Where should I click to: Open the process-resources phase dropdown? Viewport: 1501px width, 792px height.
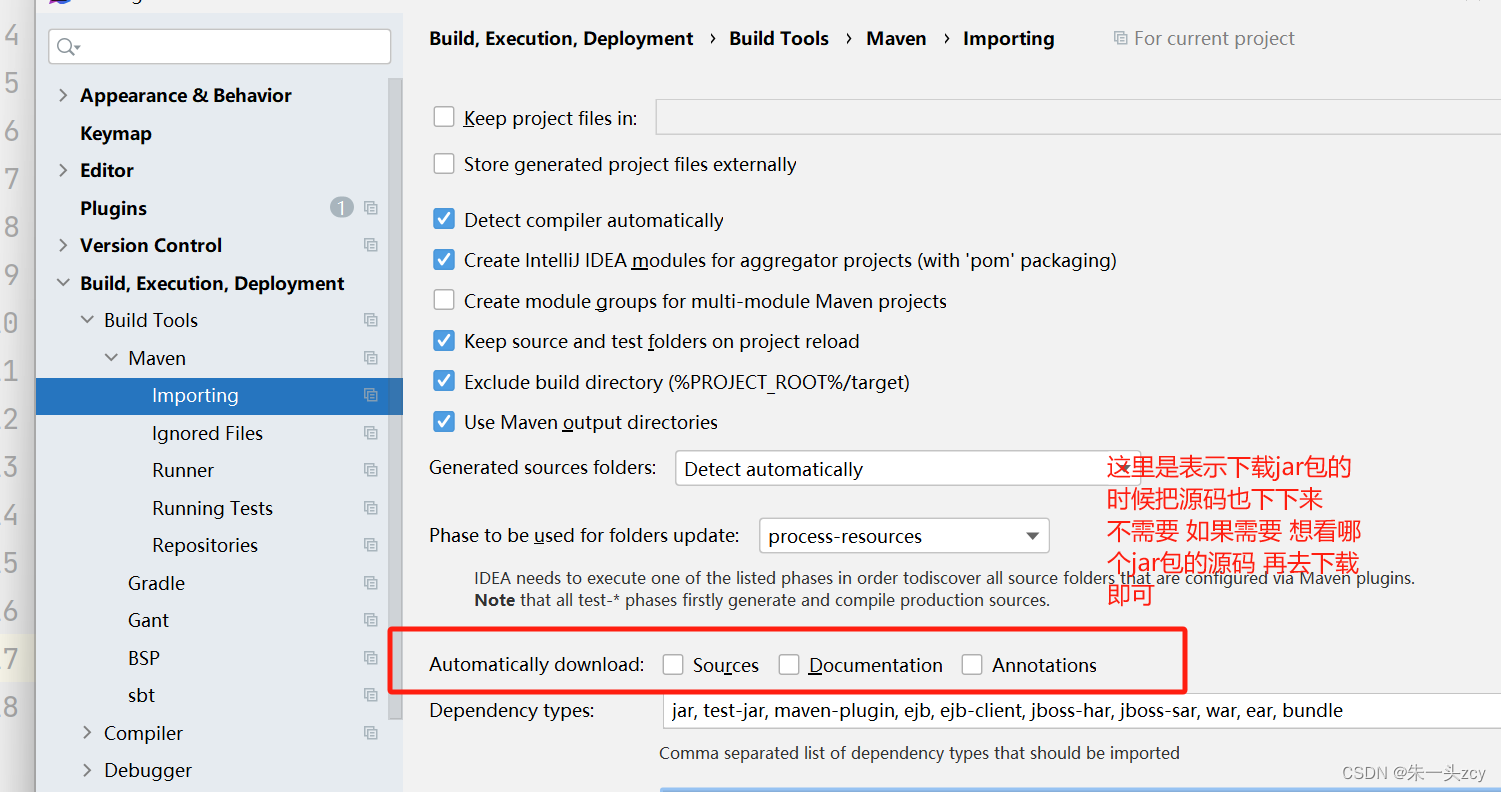tap(904, 536)
